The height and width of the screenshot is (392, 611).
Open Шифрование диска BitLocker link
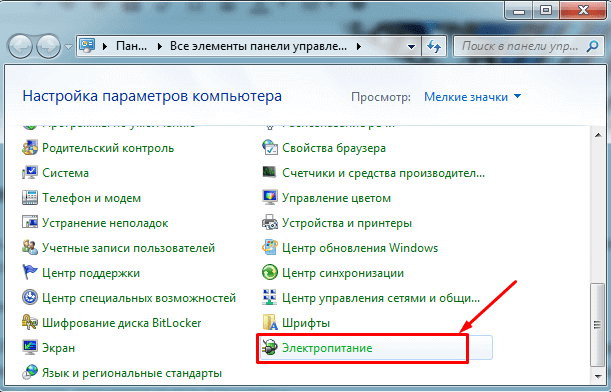click(x=122, y=323)
